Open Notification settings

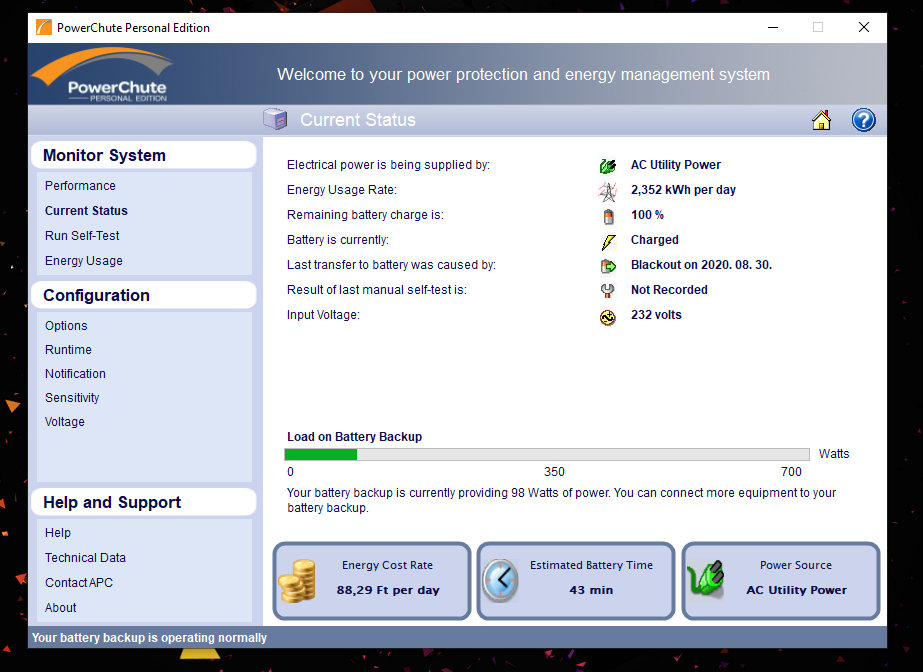tap(75, 374)
